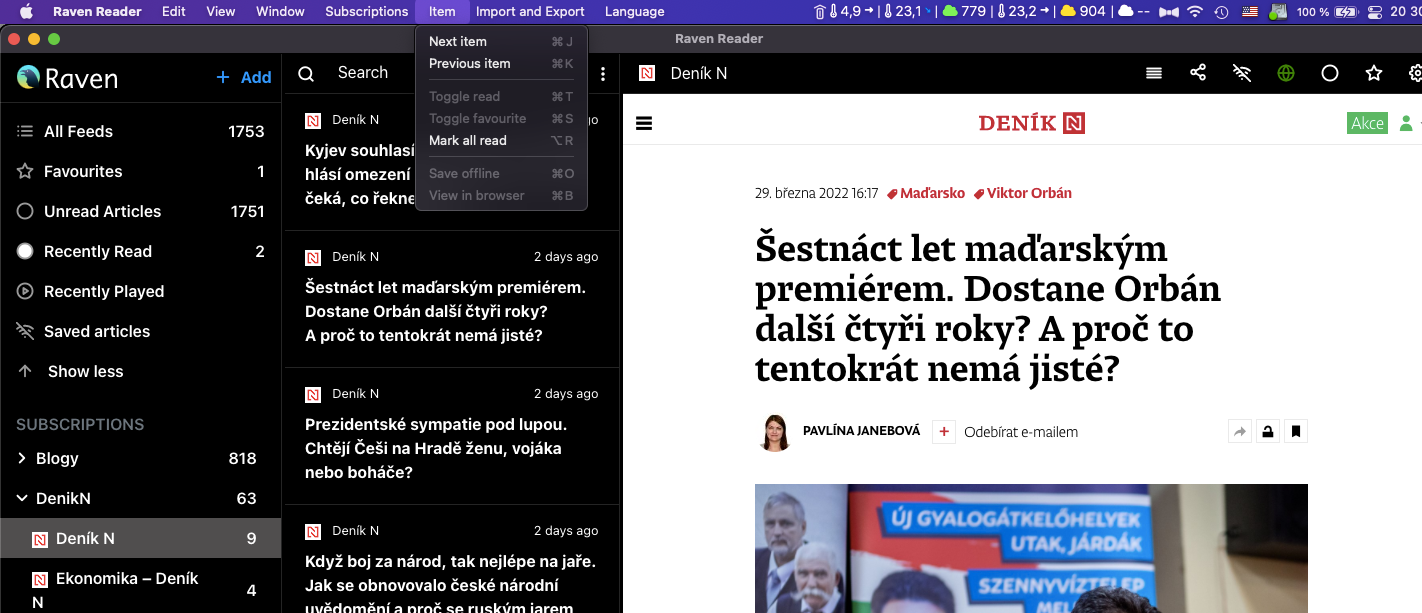Image resolution: width=1422 pixels, height=613 pixels.
Task: Open the Subscriptions menu
Action: pos(366,11)
